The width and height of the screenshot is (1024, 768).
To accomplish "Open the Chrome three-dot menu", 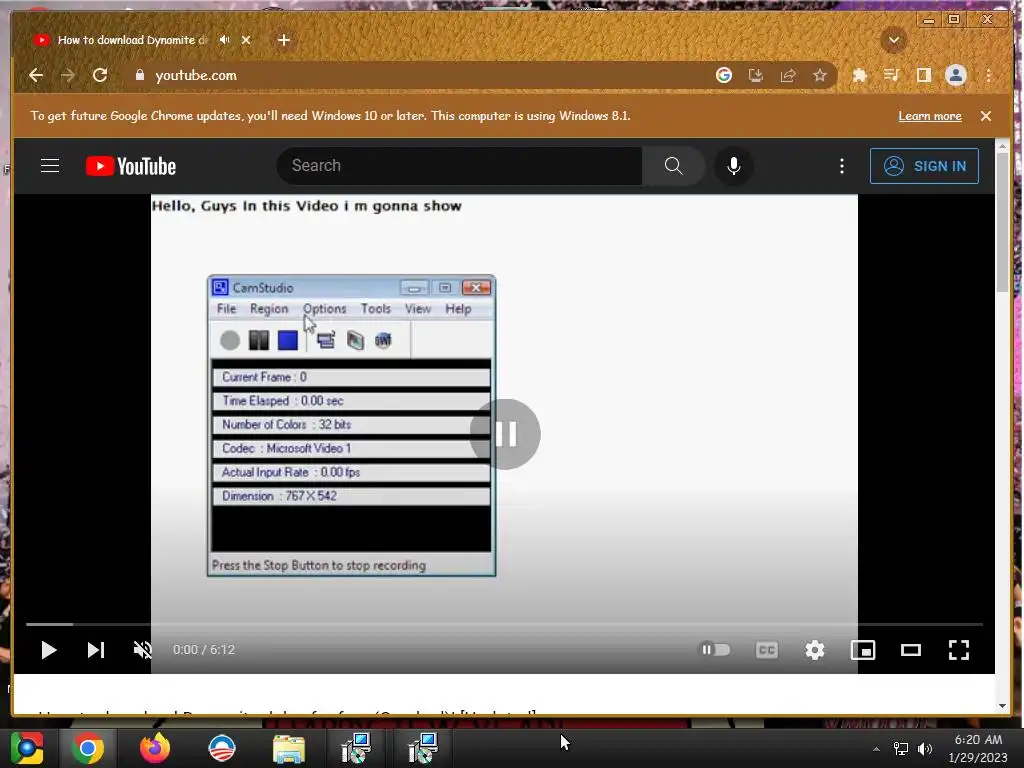I will point(989,75).
